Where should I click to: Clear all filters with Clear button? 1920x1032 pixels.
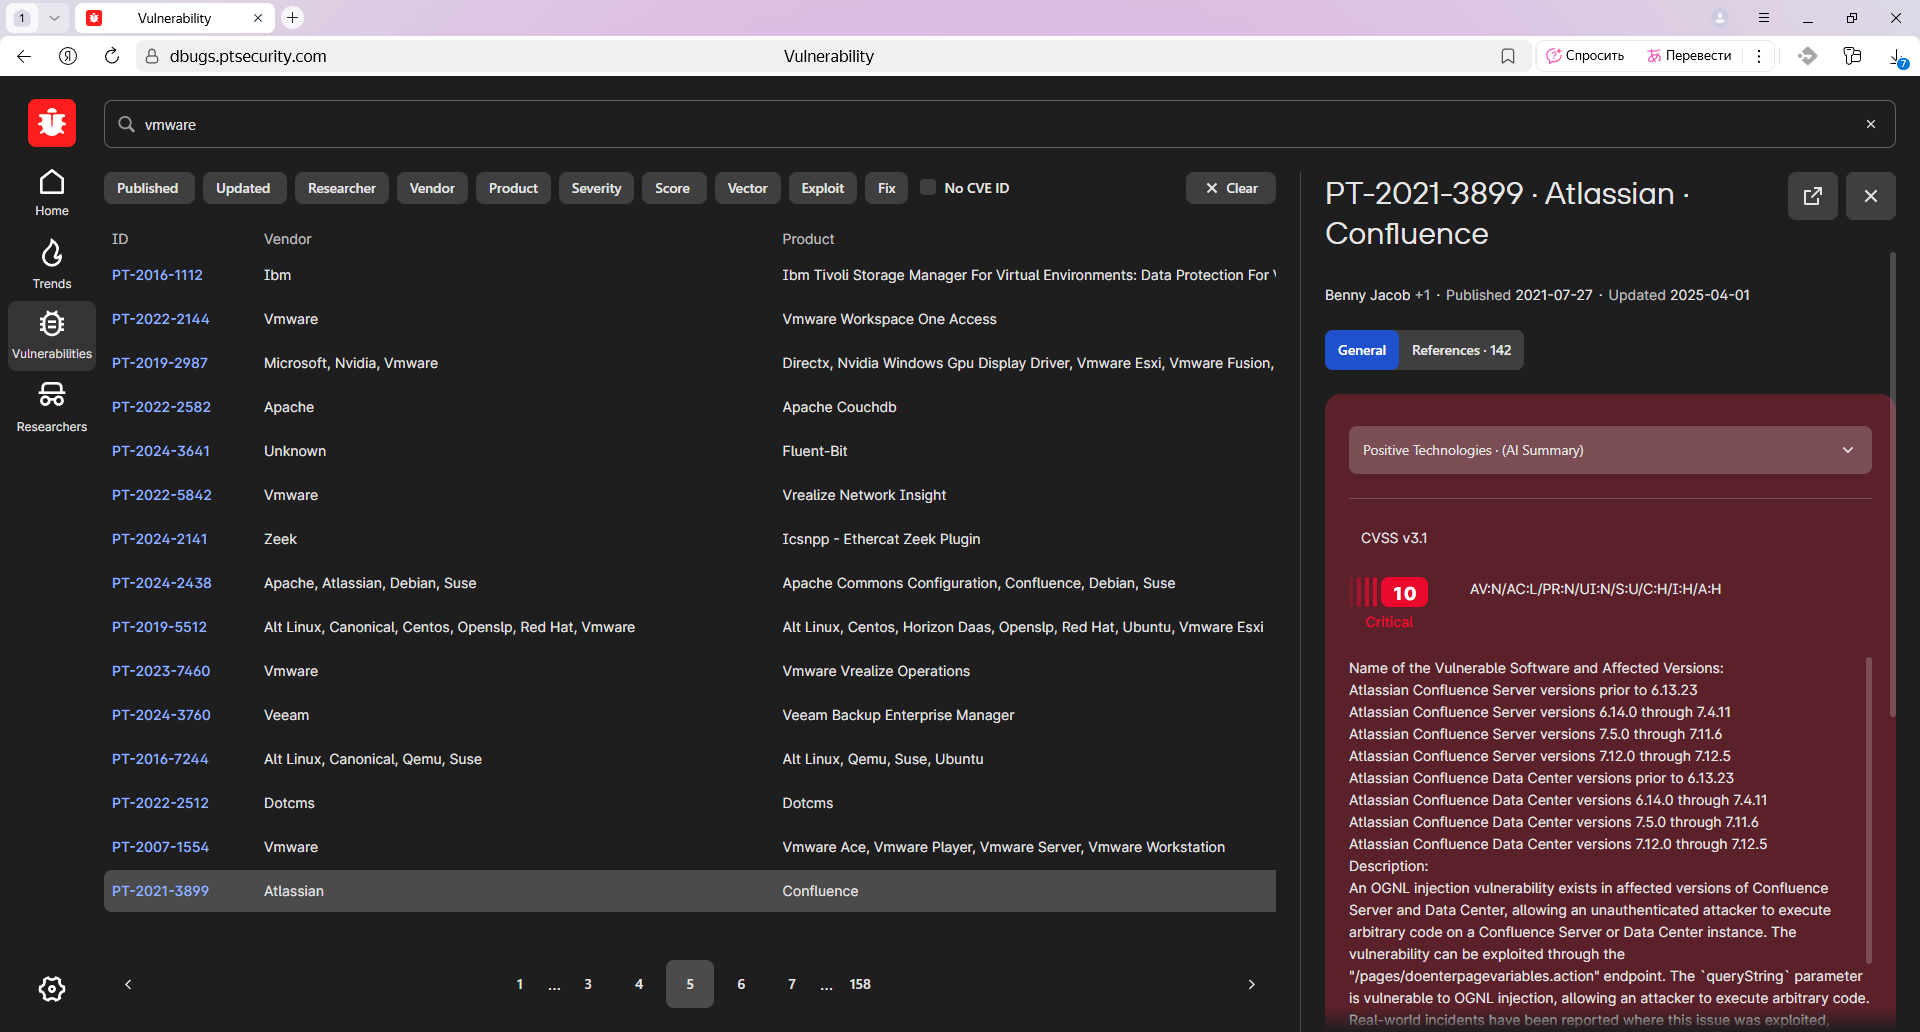point(1231,188)
